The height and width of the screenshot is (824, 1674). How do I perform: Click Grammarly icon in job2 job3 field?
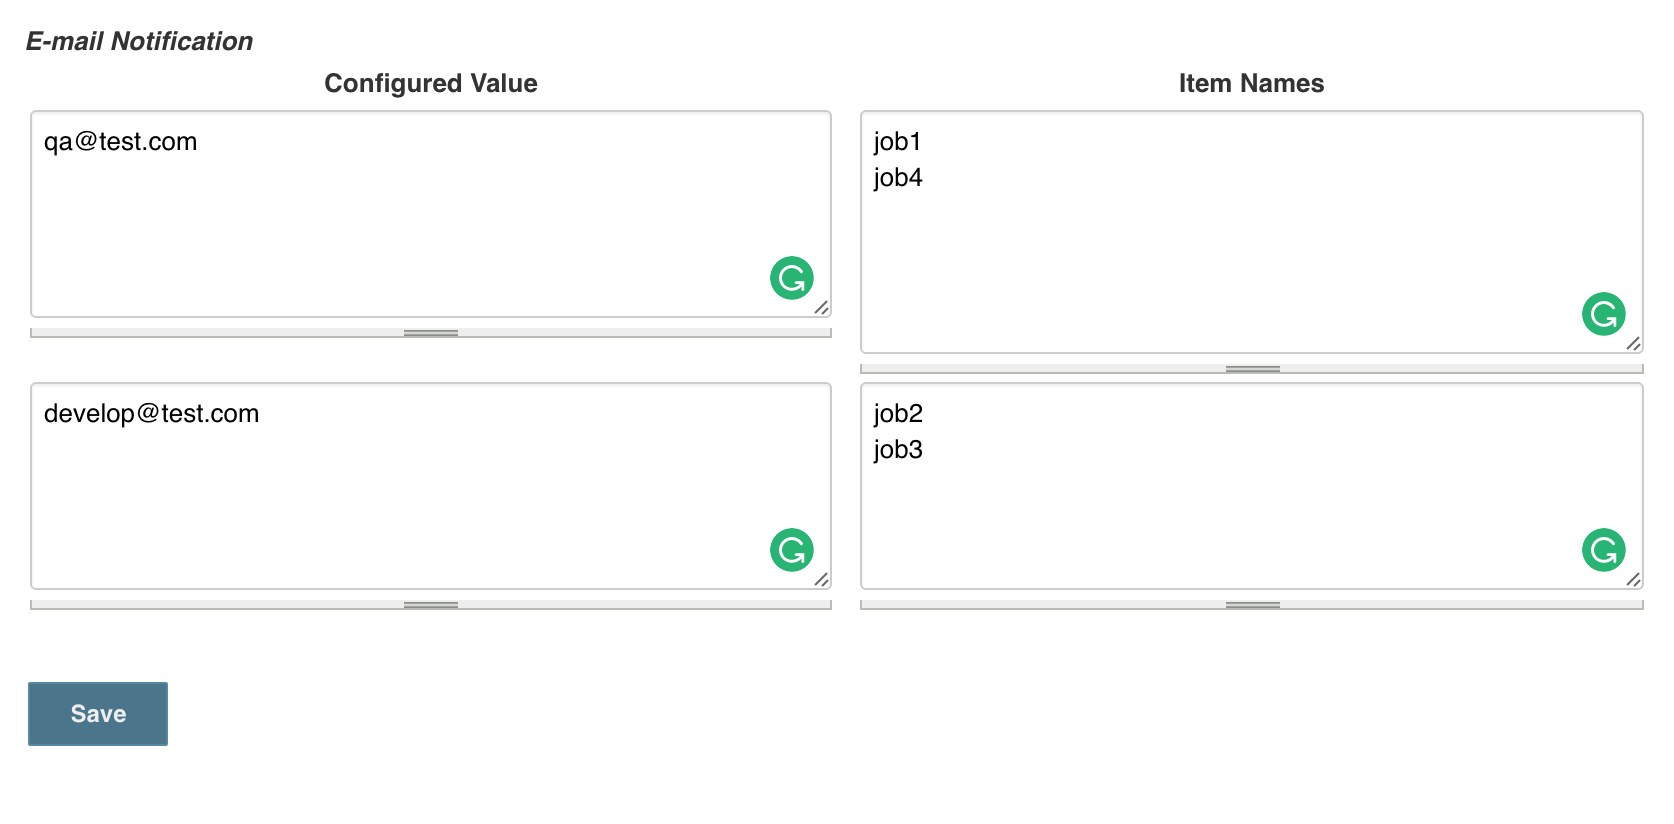[1604, 550]
